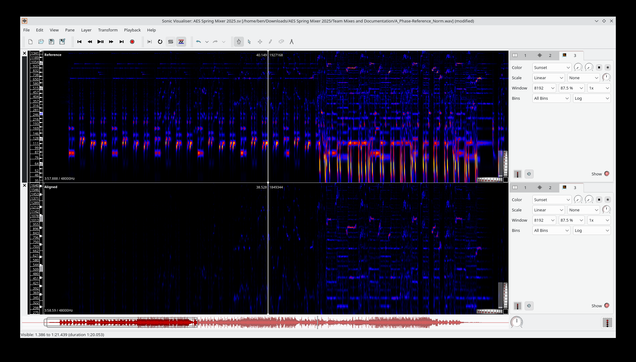Image resolution: width=636 pixels, height=362 pixels.
Task: Select the Select pointer tool
Action: pyautogui.click(x=249, y=42)
